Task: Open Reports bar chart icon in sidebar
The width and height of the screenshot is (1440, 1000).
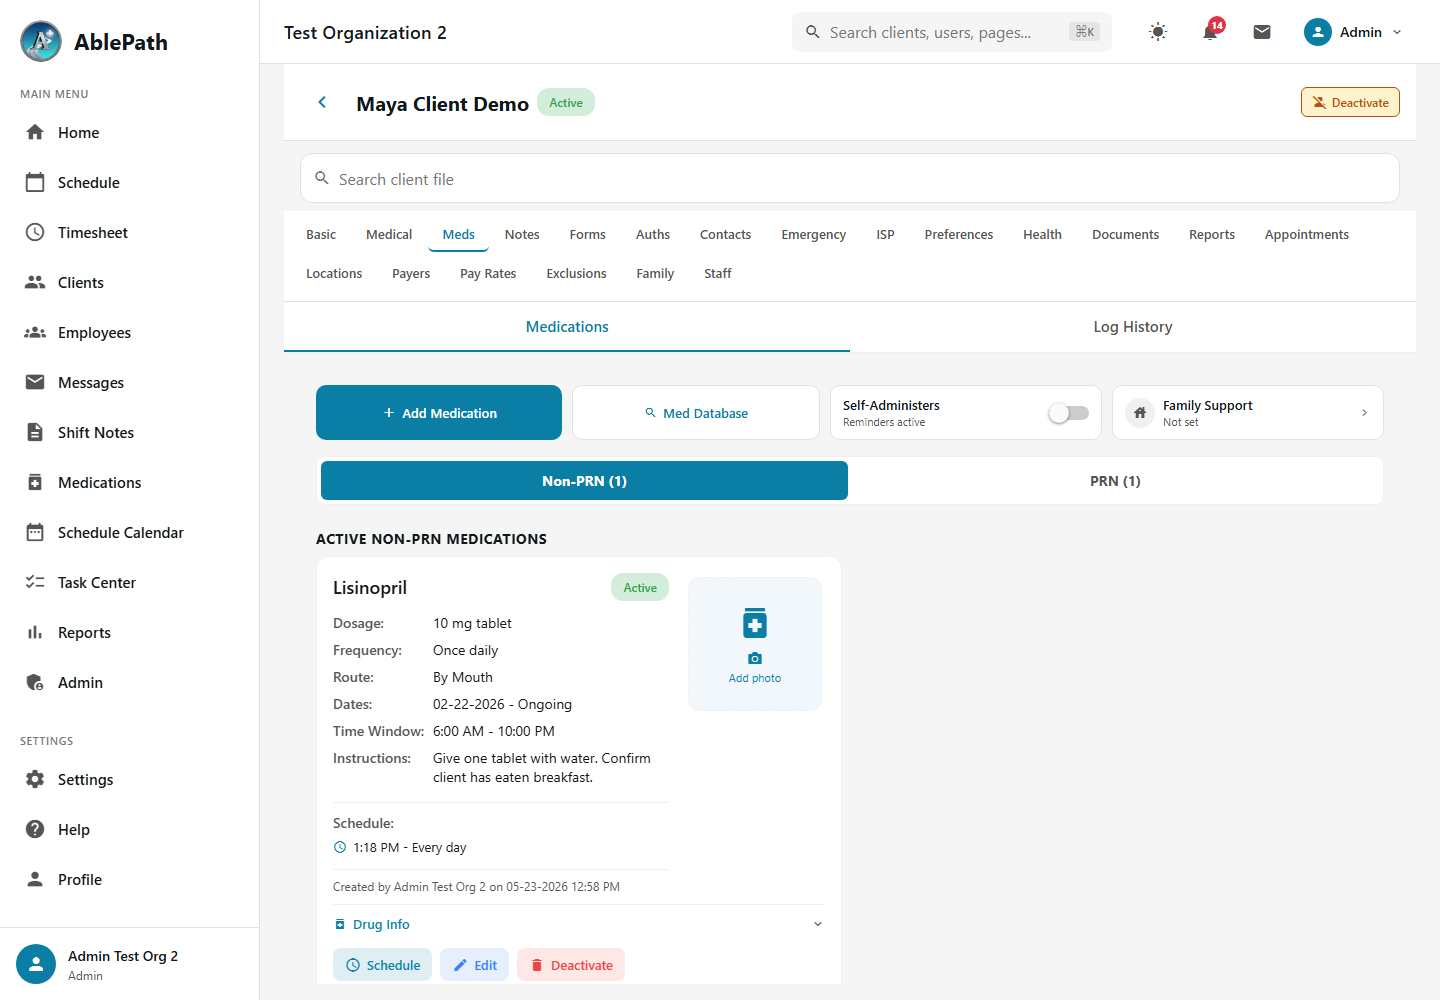Action: [x=35, y=633]
